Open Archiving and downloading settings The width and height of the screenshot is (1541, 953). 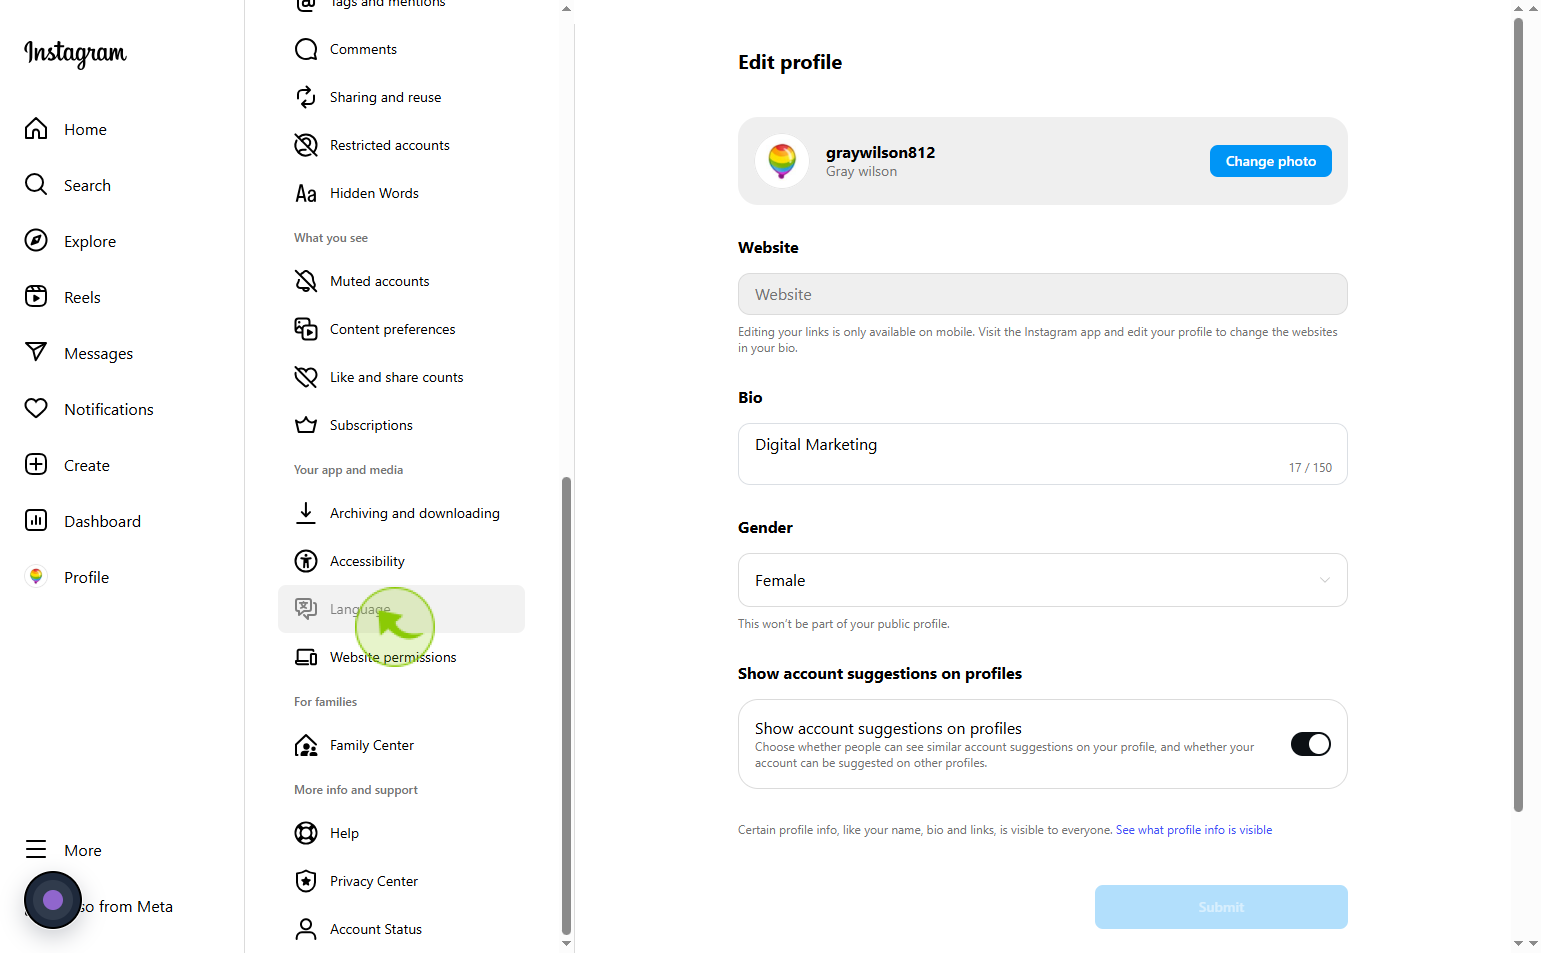pyautogui.click(x=401, y=513)
